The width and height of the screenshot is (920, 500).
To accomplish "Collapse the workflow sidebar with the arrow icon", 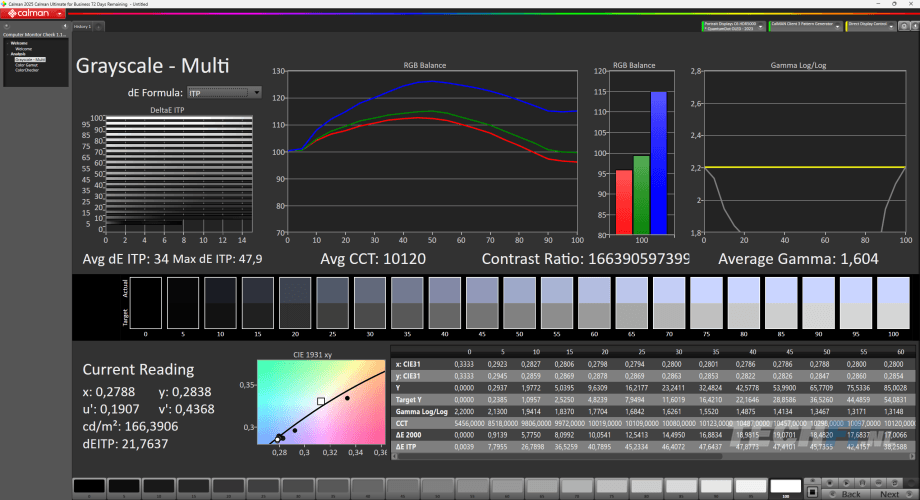I will pyautogui.click(x=65, y=26).
